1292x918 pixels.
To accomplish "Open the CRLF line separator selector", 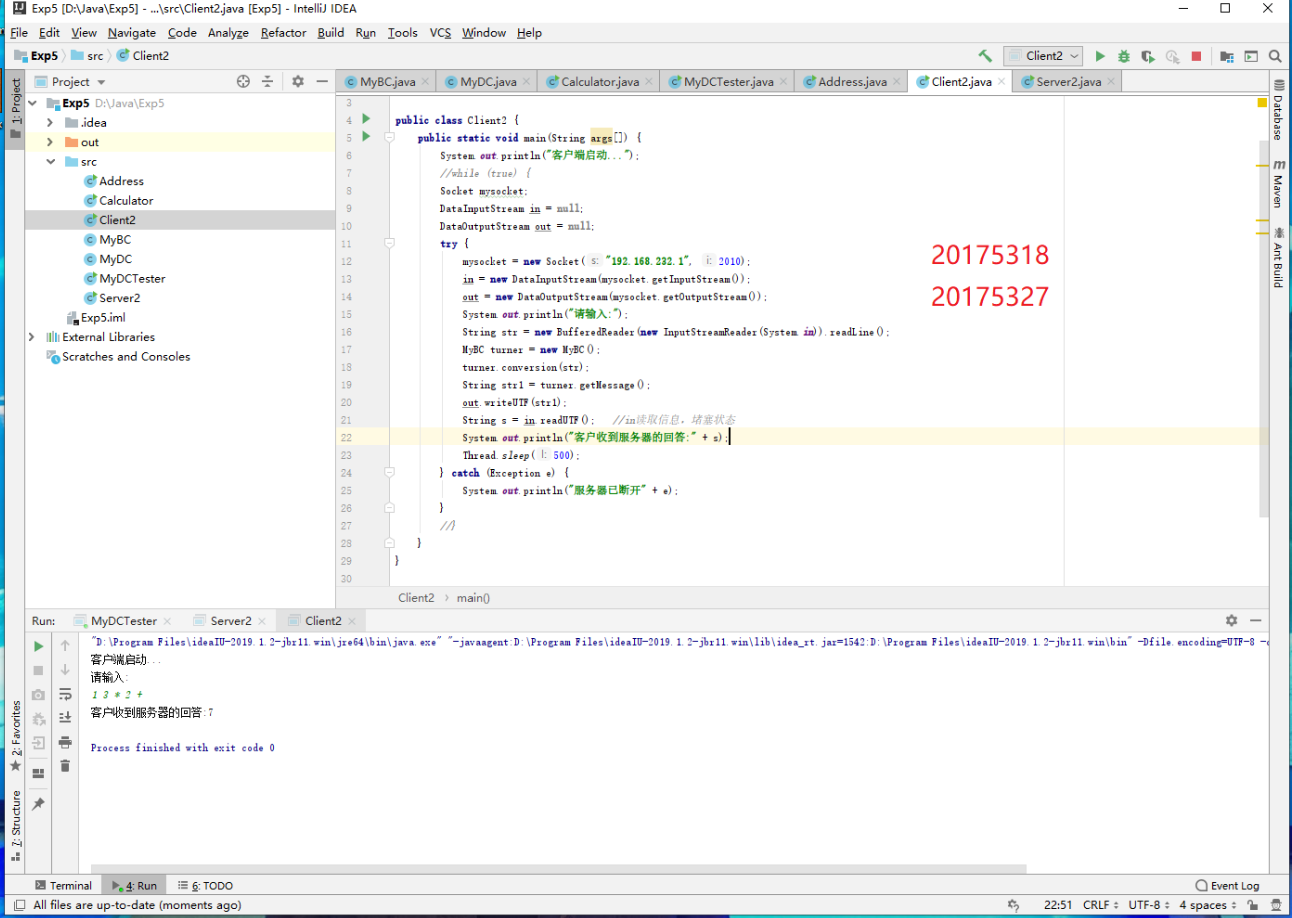I will (1099, 905).
